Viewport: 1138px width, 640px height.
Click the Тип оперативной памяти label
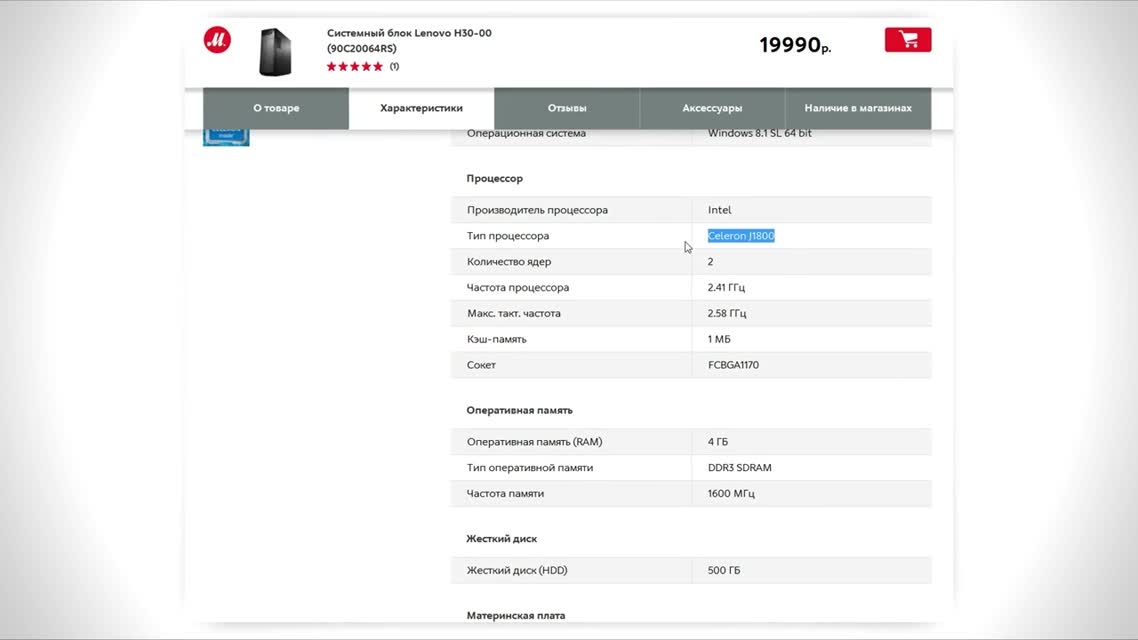[x=530, y=467]
